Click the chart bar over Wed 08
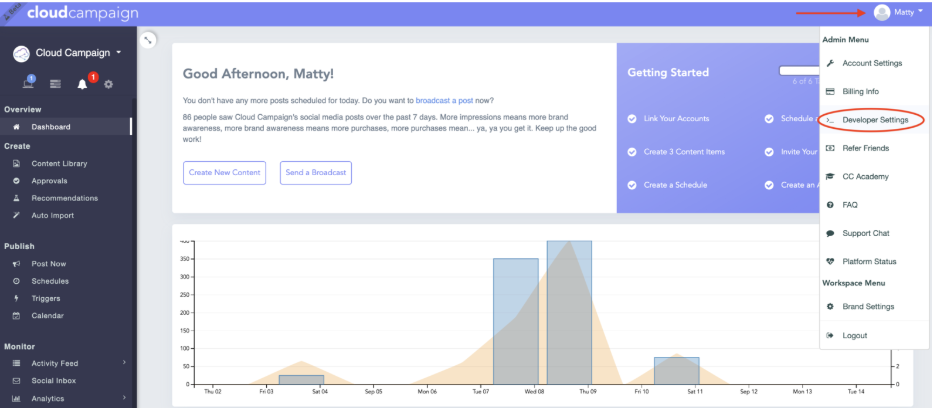This screenshot has width=932, height=408. point(516,321)
